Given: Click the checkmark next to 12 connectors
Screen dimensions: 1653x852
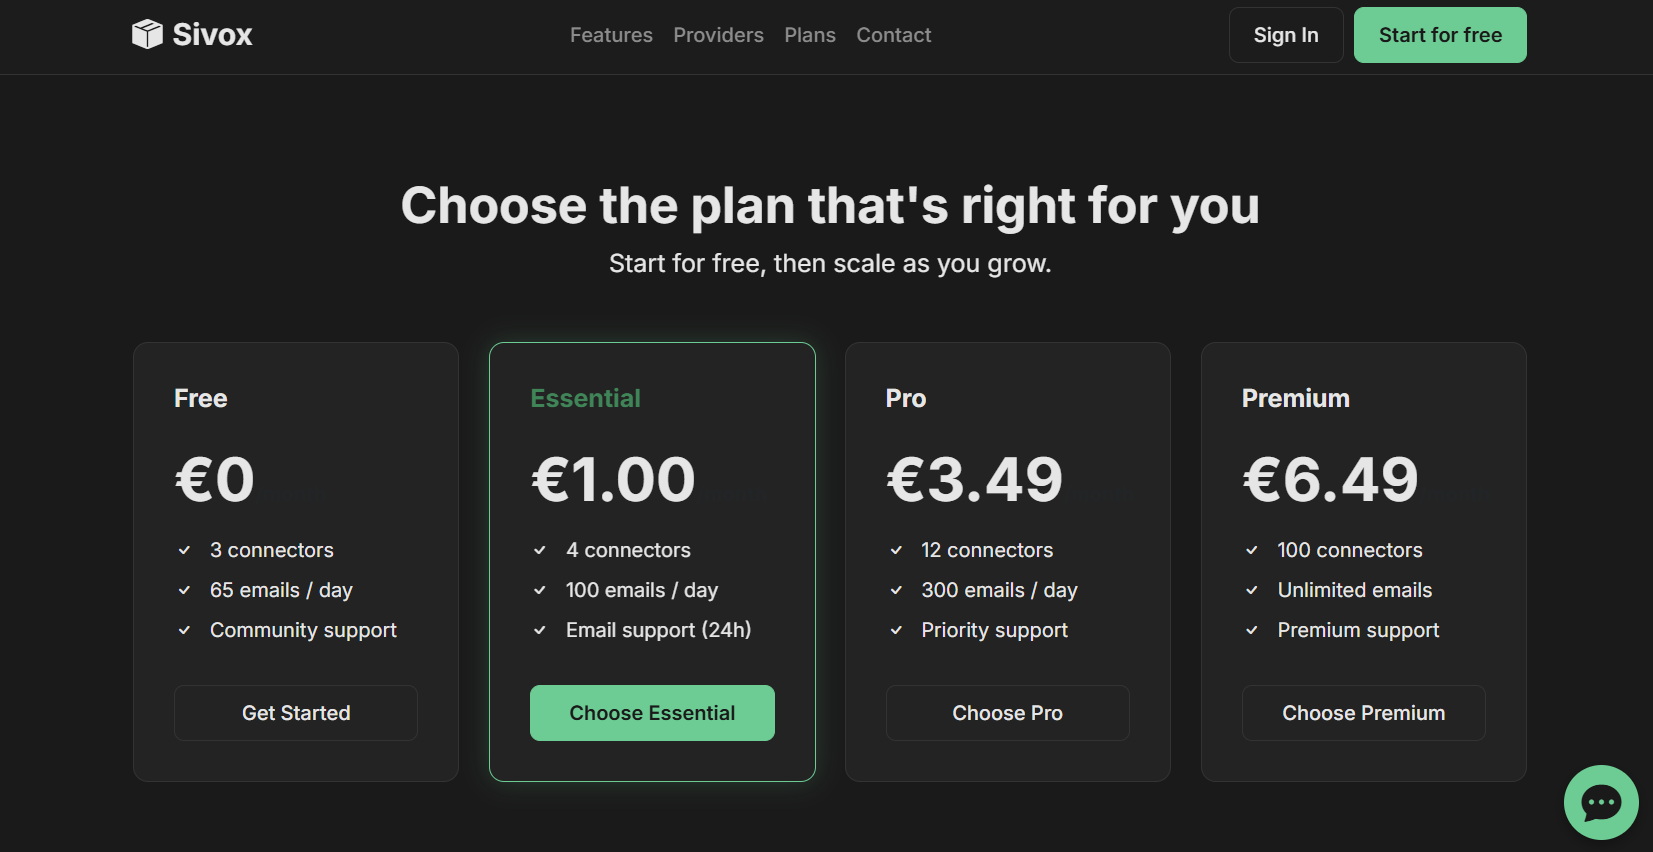Looking at the screenshot, I should tap(896, 550).
